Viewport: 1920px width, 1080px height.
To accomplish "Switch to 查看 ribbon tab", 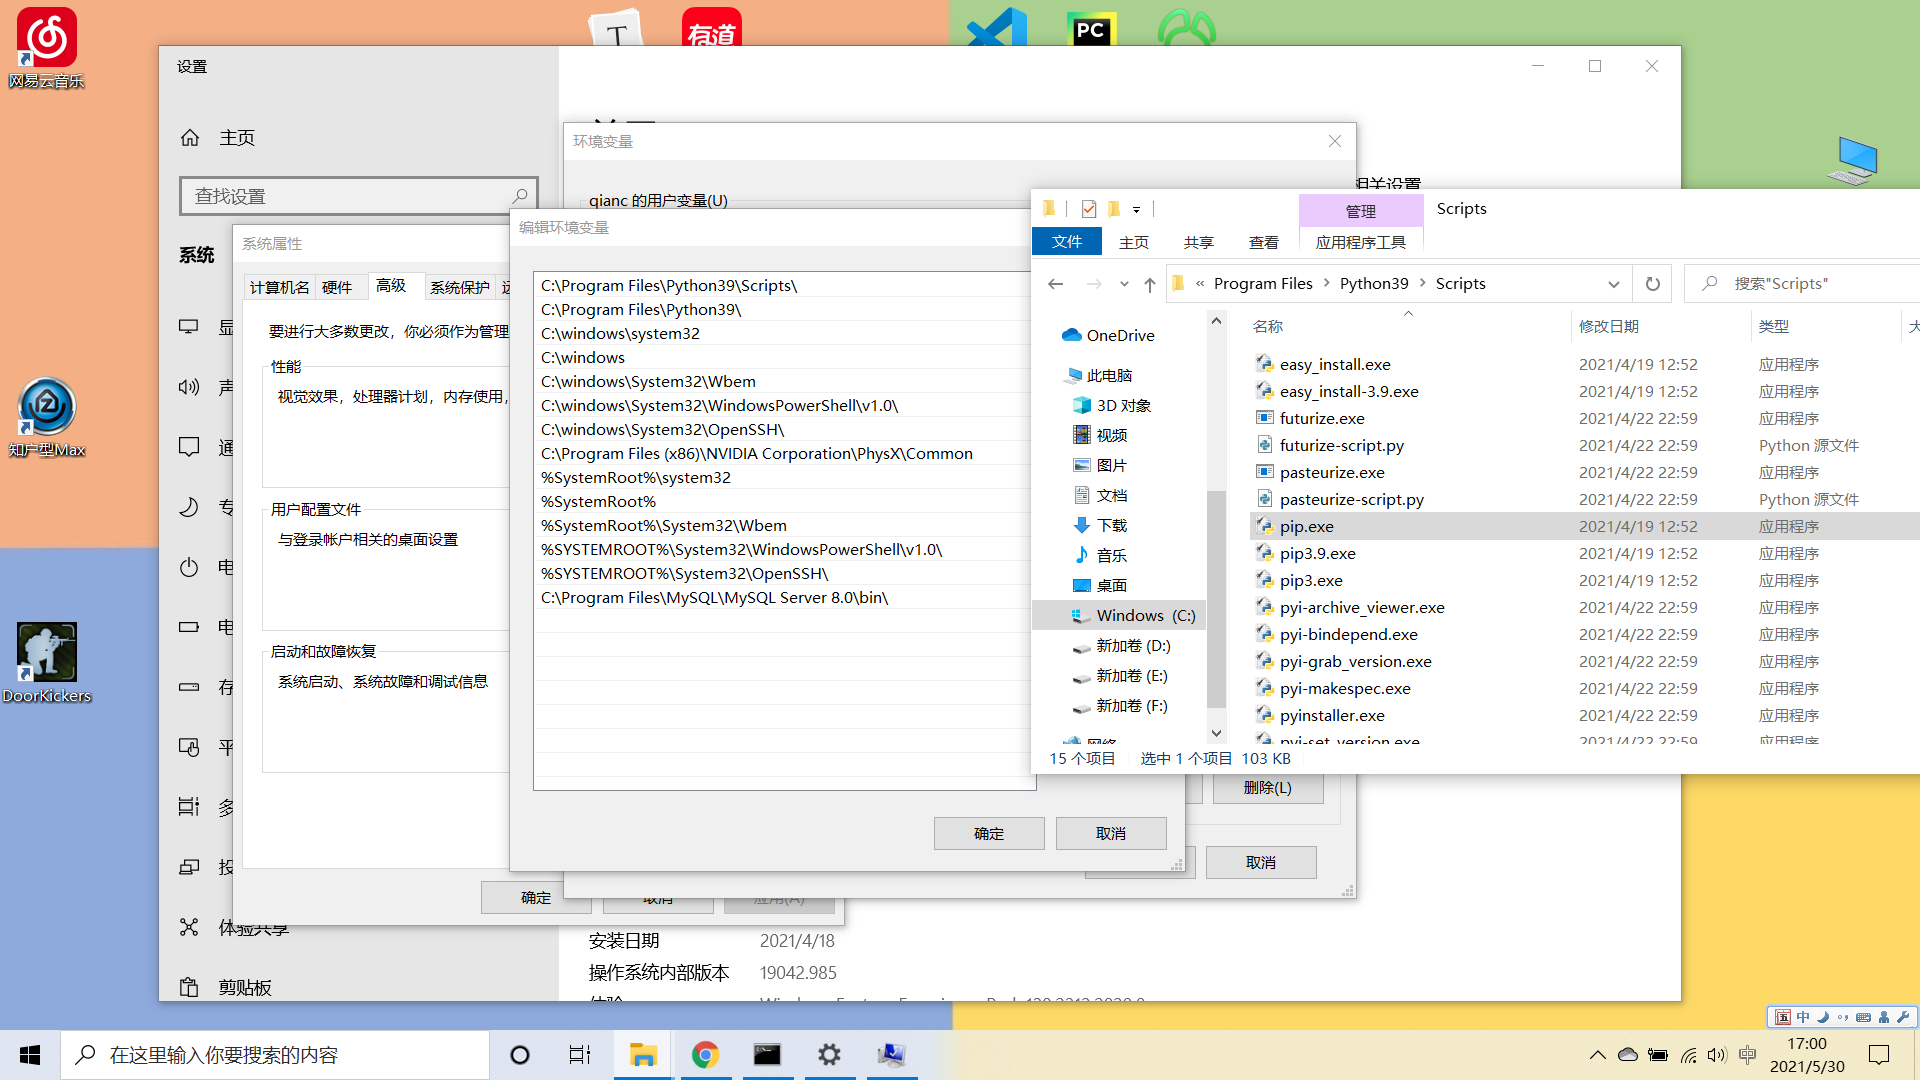I will (1264, 242).
